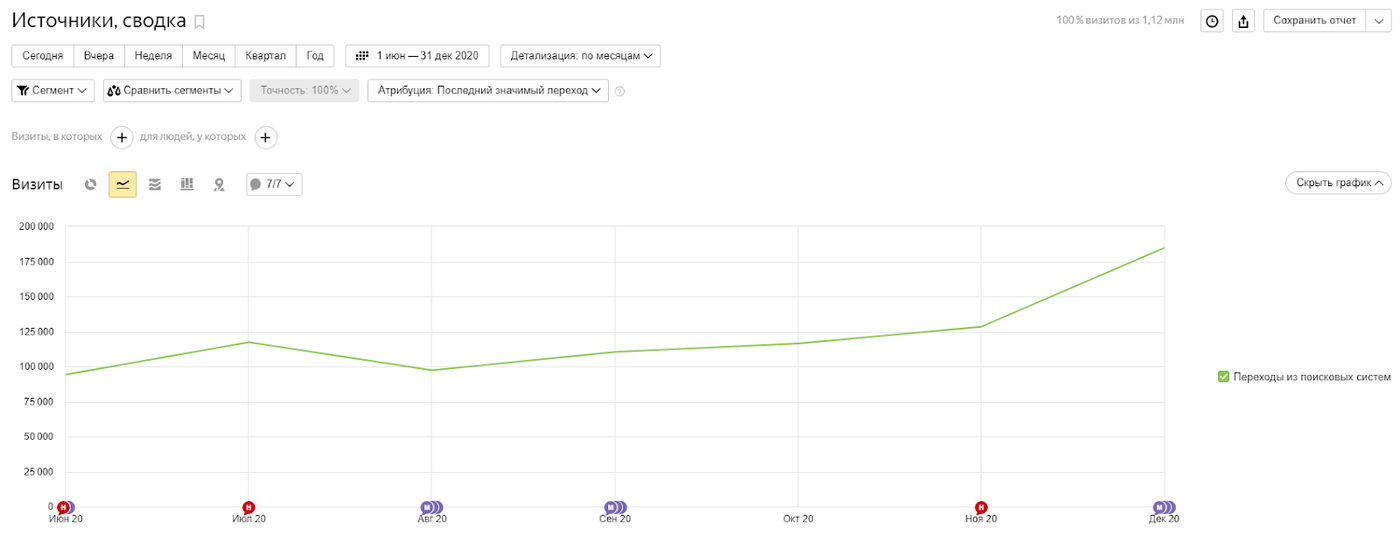Open attribution help question icon
The height and width of the screenshot is (542, 1400).
tap(620, 91)
